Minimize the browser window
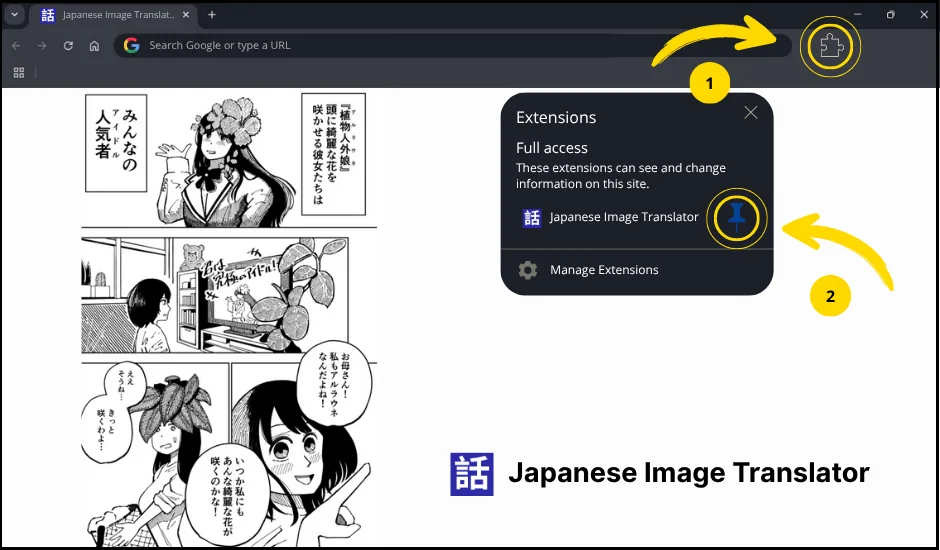This screenshot has height=550, width=940. [x=858, y=14]
